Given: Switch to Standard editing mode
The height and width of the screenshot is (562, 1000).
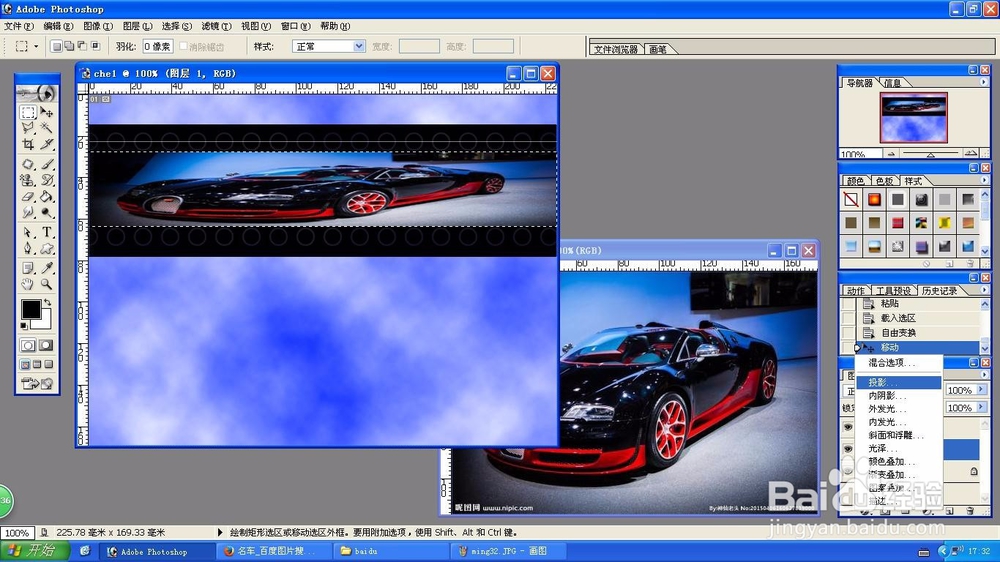Looking at the screenshot, I should click(x=28, y=345).
